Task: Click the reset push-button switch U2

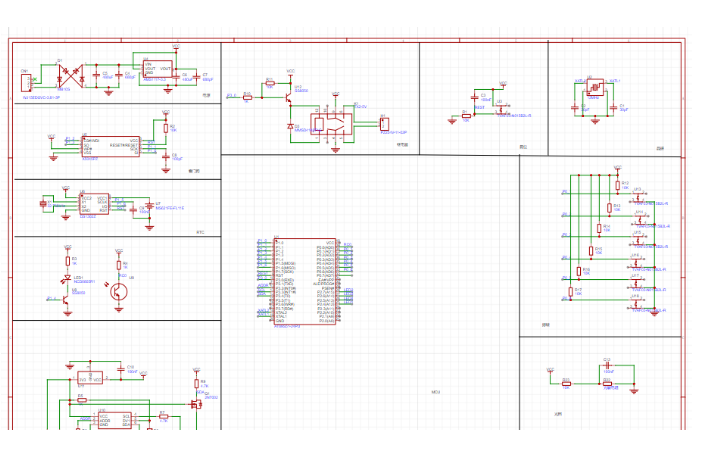Action: pyautogui.click(x=503, y=110)
